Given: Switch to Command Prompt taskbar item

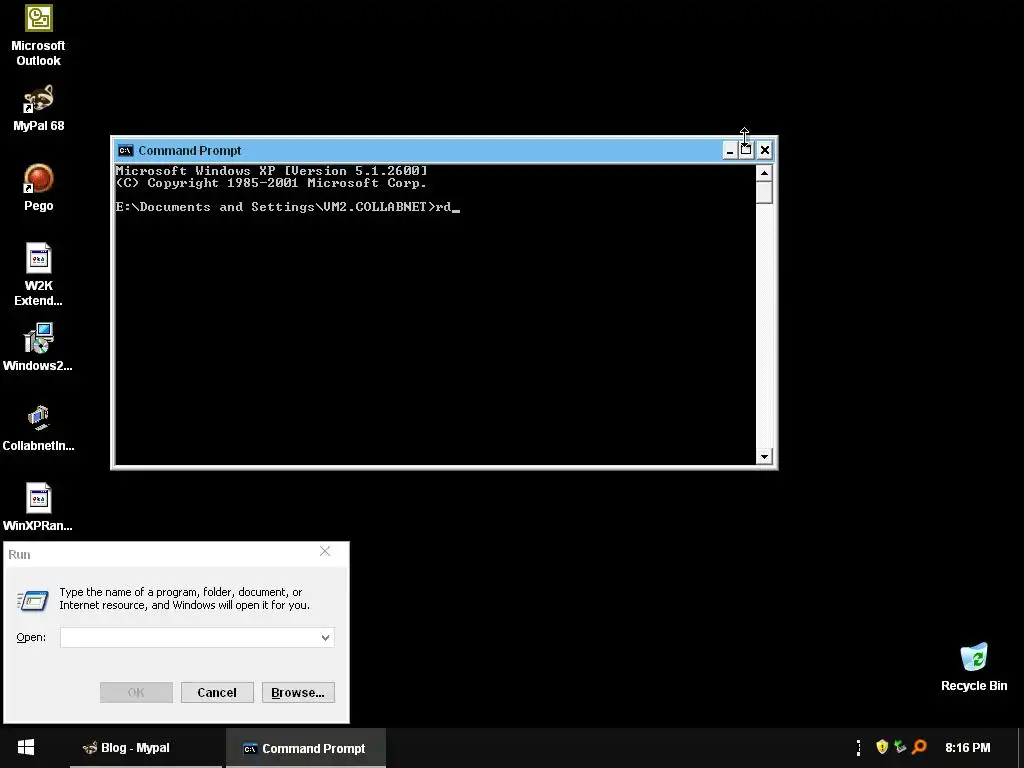Looking at the screenshot, I should [x=306, y=748].
